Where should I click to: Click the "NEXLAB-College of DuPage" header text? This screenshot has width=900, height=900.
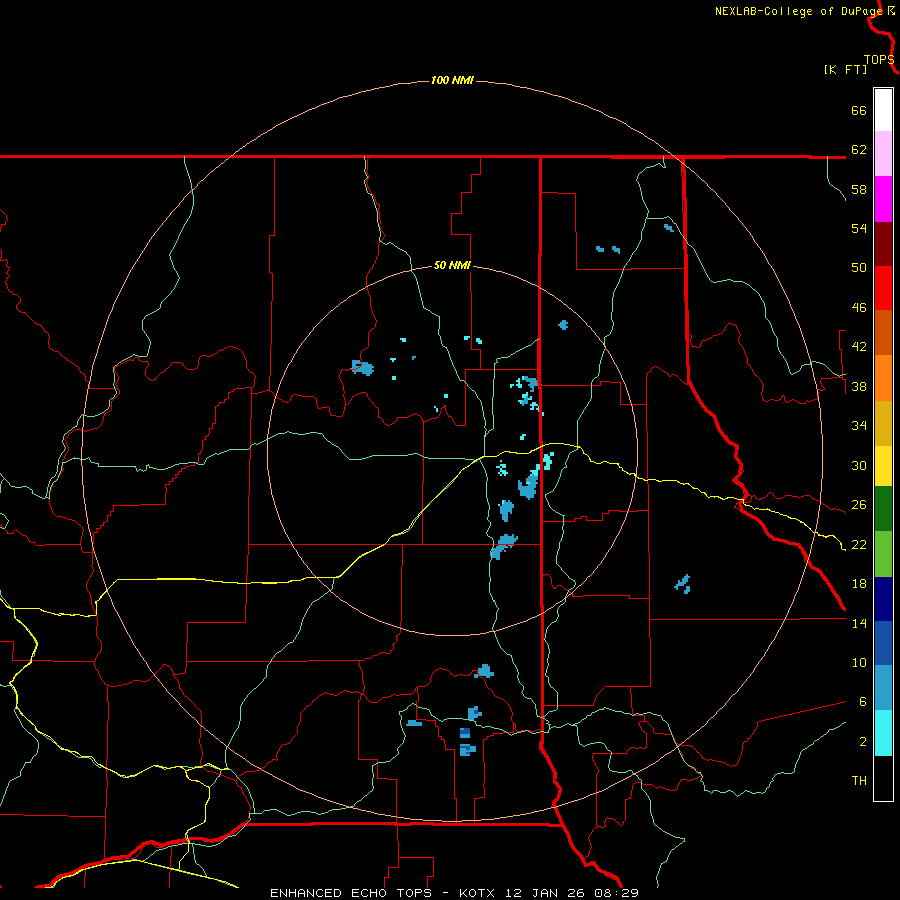tap(799, 11)
